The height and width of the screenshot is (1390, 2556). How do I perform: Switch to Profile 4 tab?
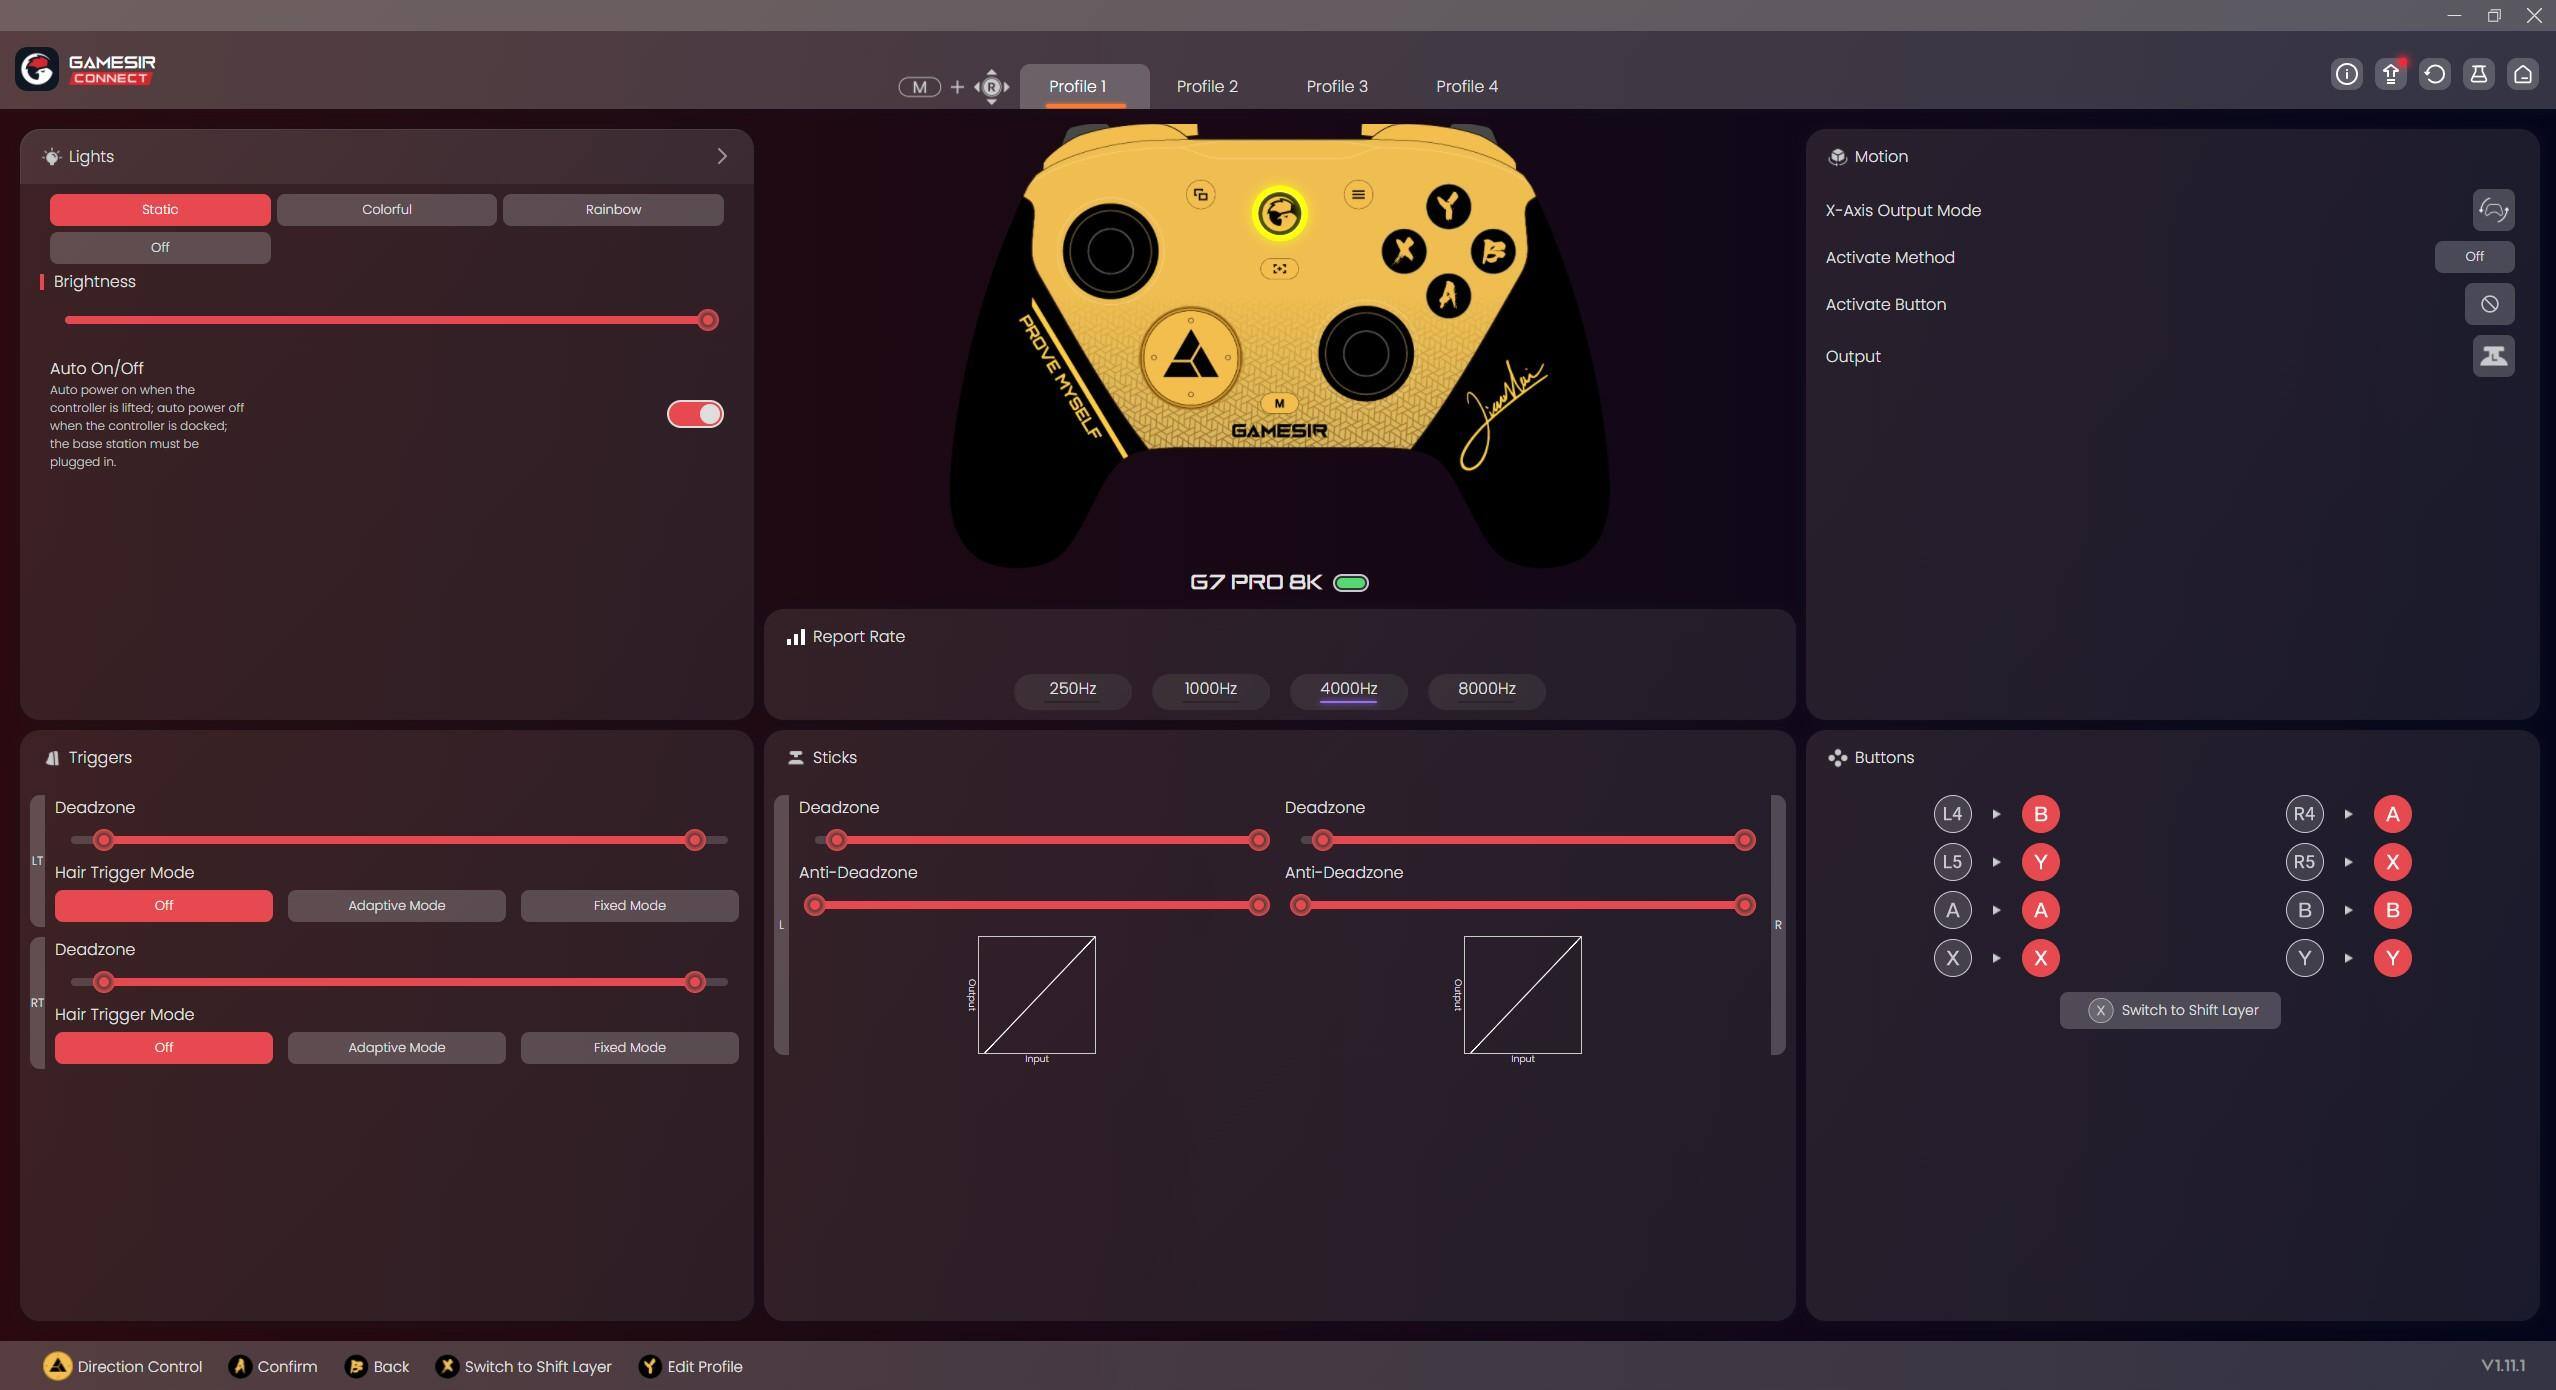(1467, 87)
